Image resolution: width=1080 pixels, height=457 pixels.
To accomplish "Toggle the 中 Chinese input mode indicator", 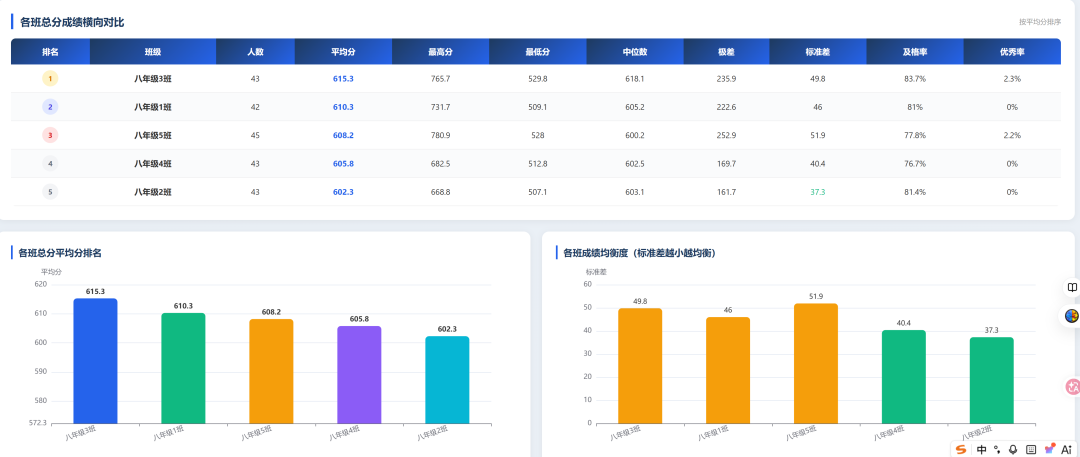I will pyautogui.click(x=982, y=449).
